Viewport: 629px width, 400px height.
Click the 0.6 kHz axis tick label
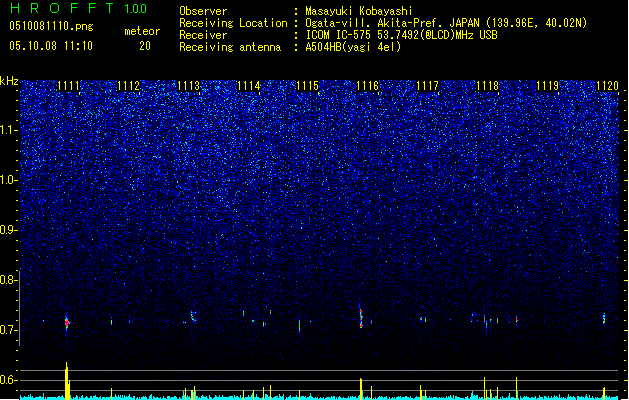pos(8,380)
